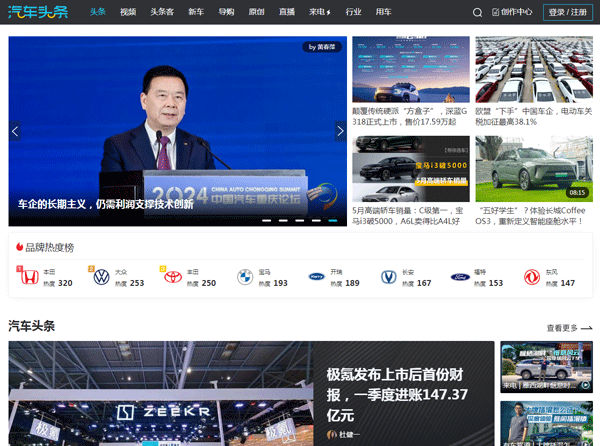
Task: Click the 汽车头条 site logo
Action: pyautogui.click(x=38, y=12)
